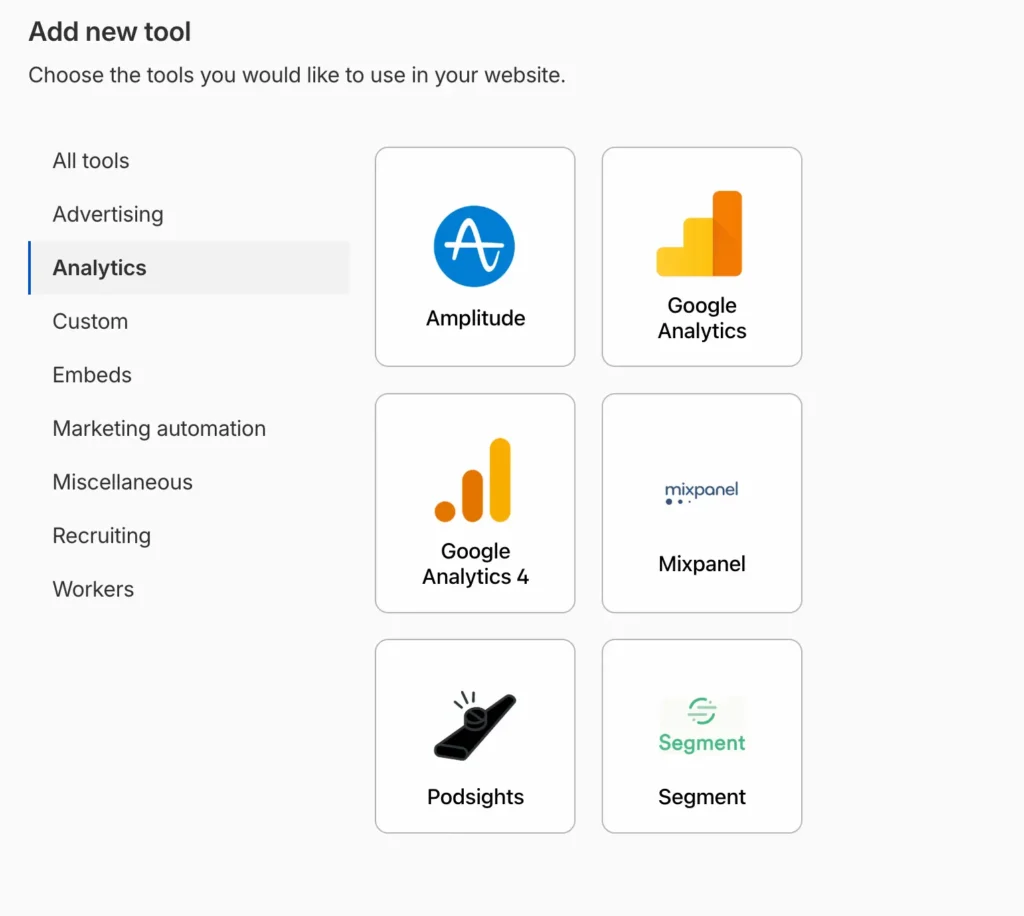Pick the Mixpanel card name text
The width and height of the screenshot is (1024, 916).
pos(701,563)
